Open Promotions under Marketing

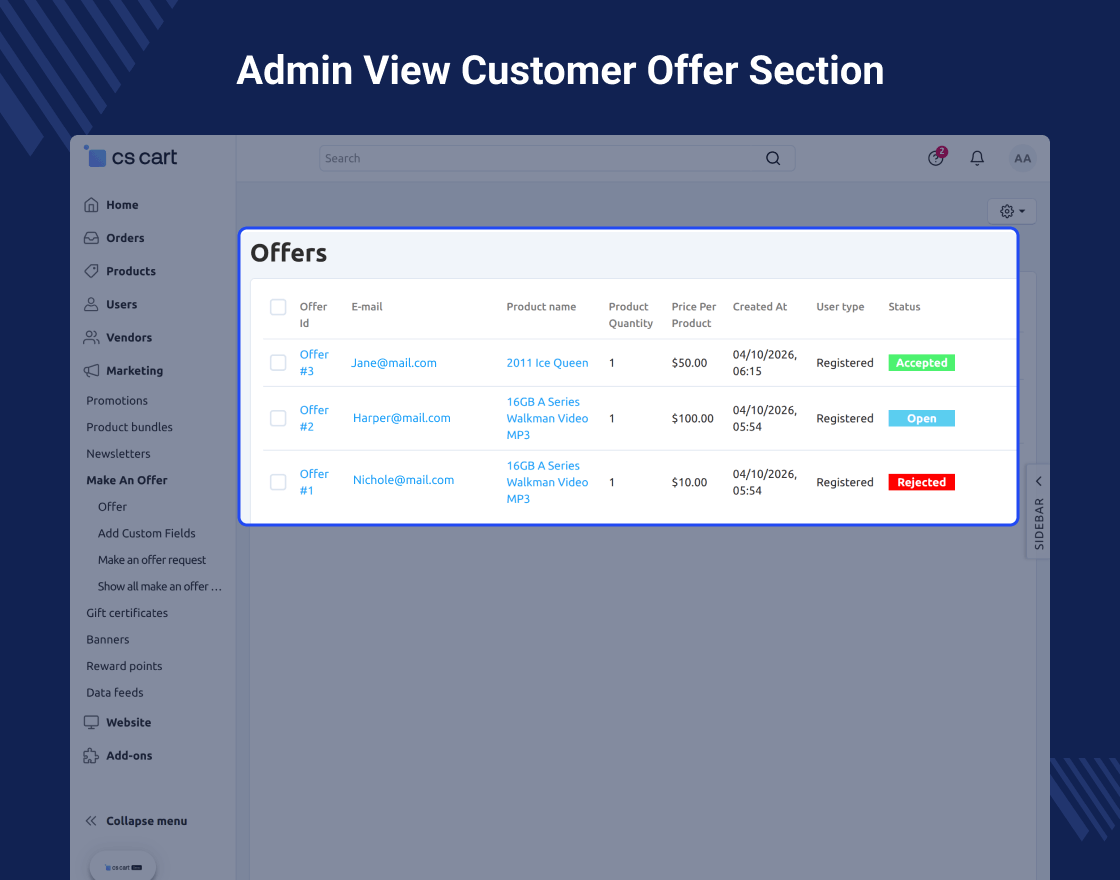click(117, 401)
